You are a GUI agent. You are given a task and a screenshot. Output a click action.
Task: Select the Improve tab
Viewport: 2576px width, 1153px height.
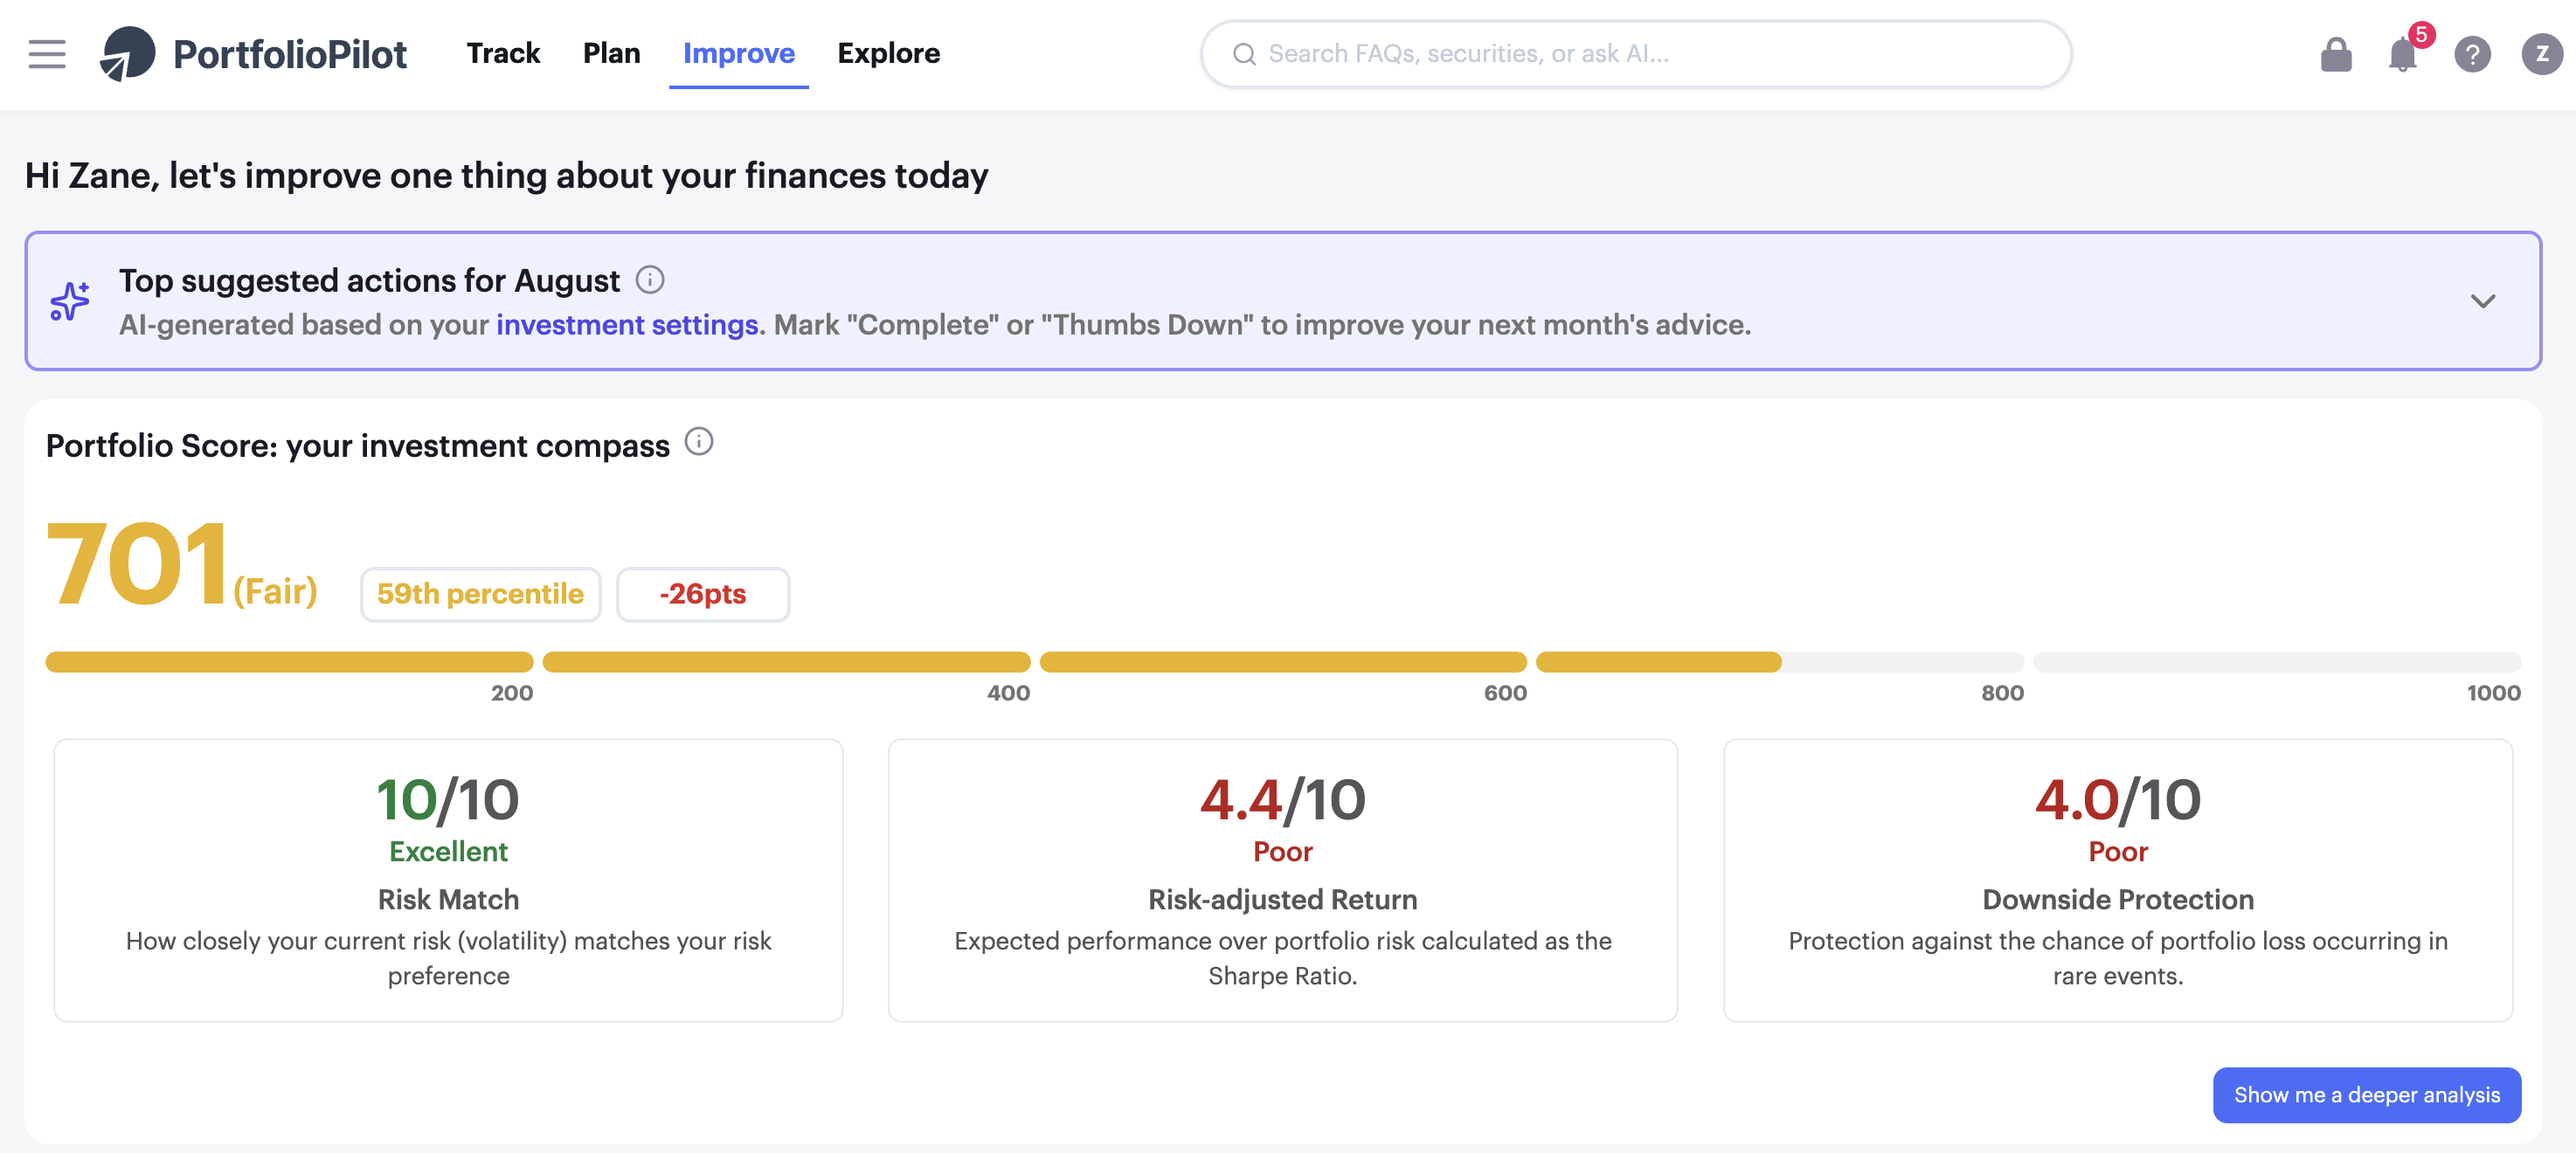[738, 53]
